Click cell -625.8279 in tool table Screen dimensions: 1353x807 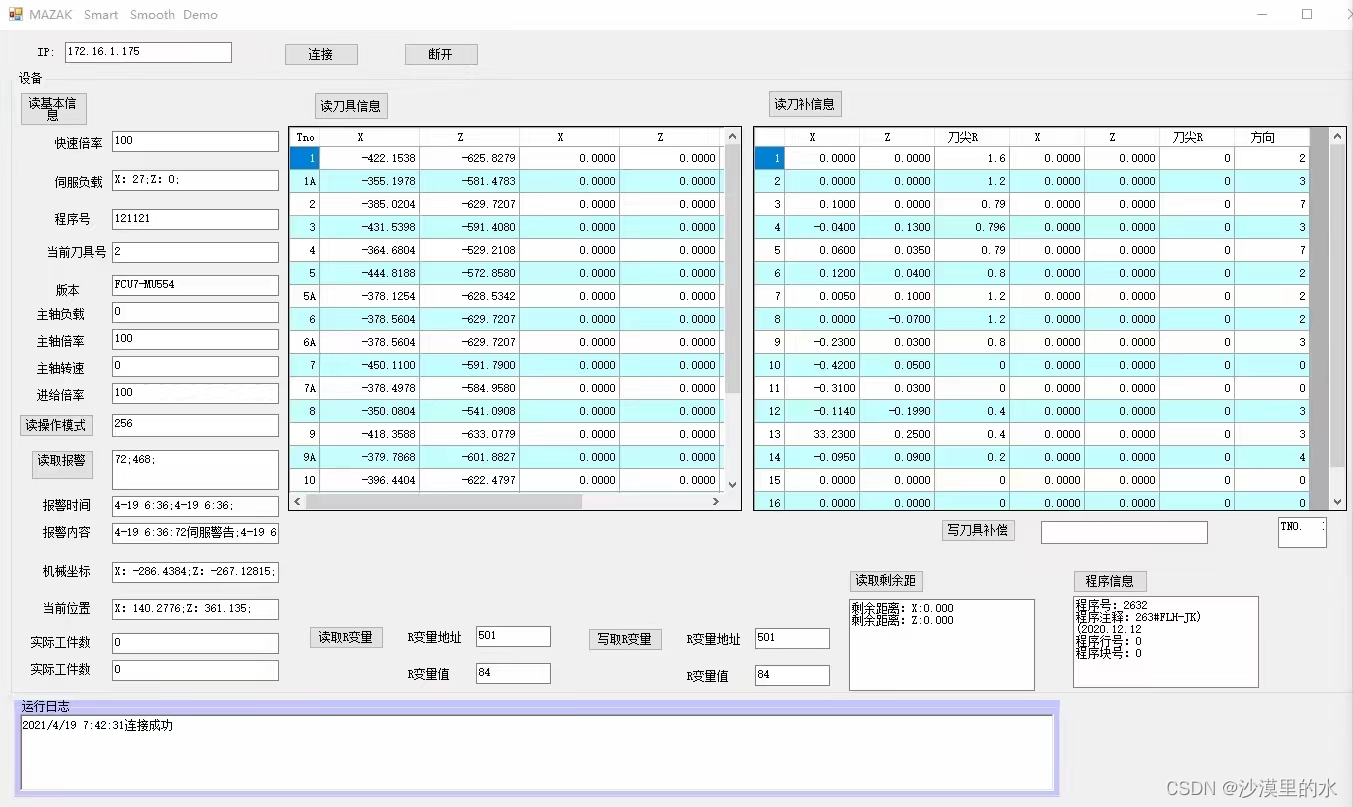click(470, 158)
